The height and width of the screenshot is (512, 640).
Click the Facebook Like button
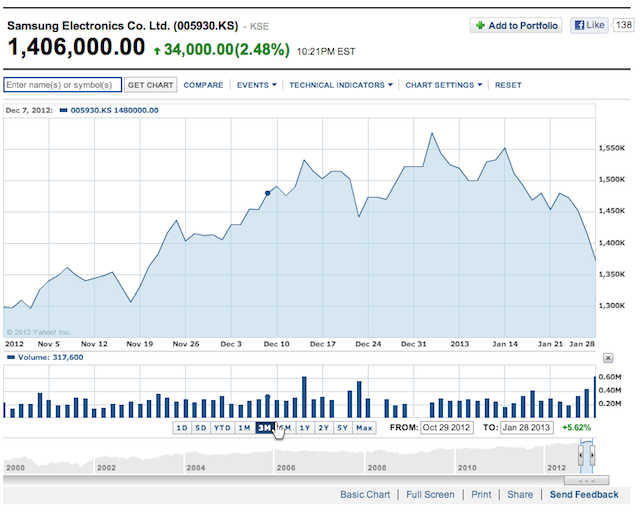pos(589,25)
